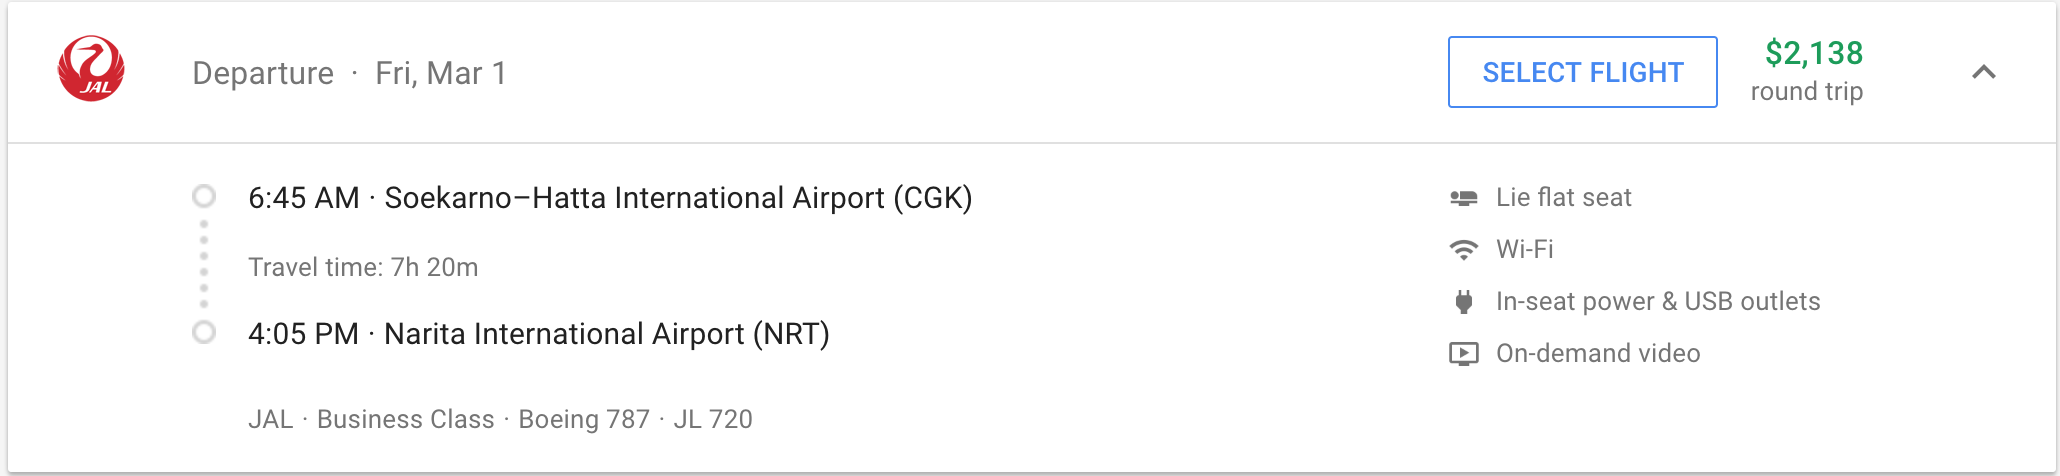The width and height of the screenshot is (2060, 476).
Task: Click the arrival airport circle marker
Action: (x=204, y=332)
